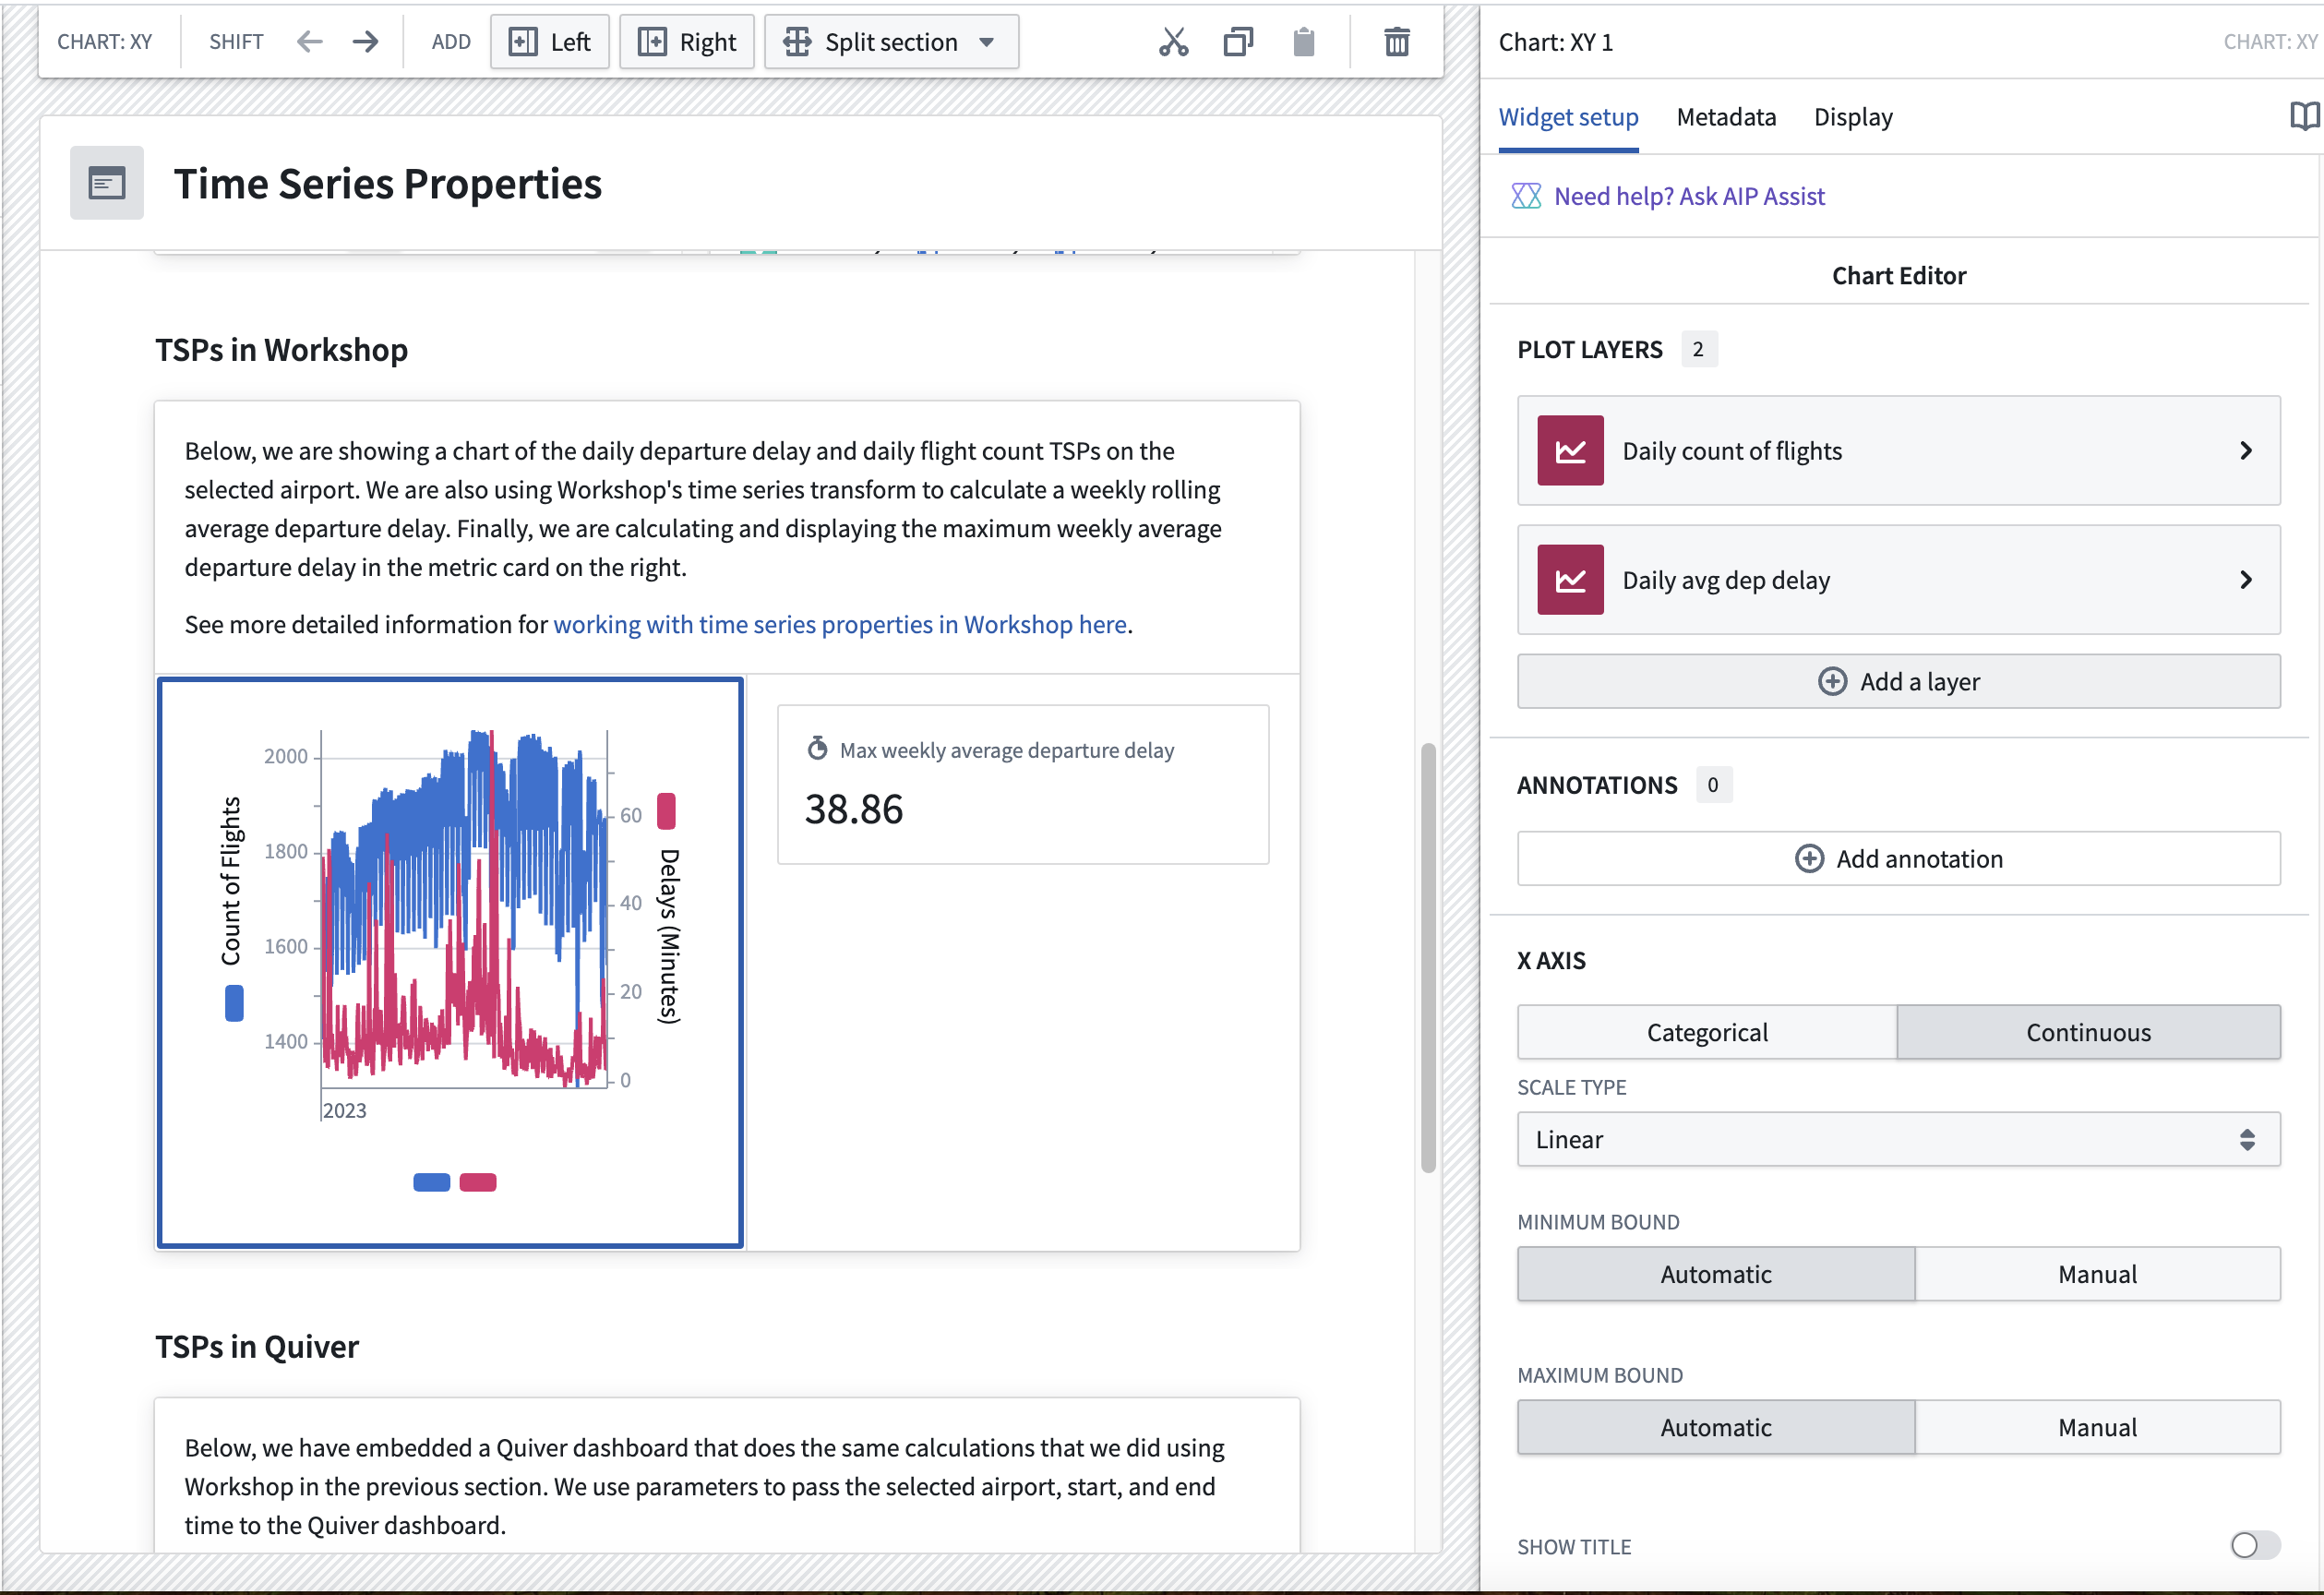Click the Paste clipboard icon
The width and height of the screenshot is (2324, 1595).
pyautogui.click(x=1303, y=42)
